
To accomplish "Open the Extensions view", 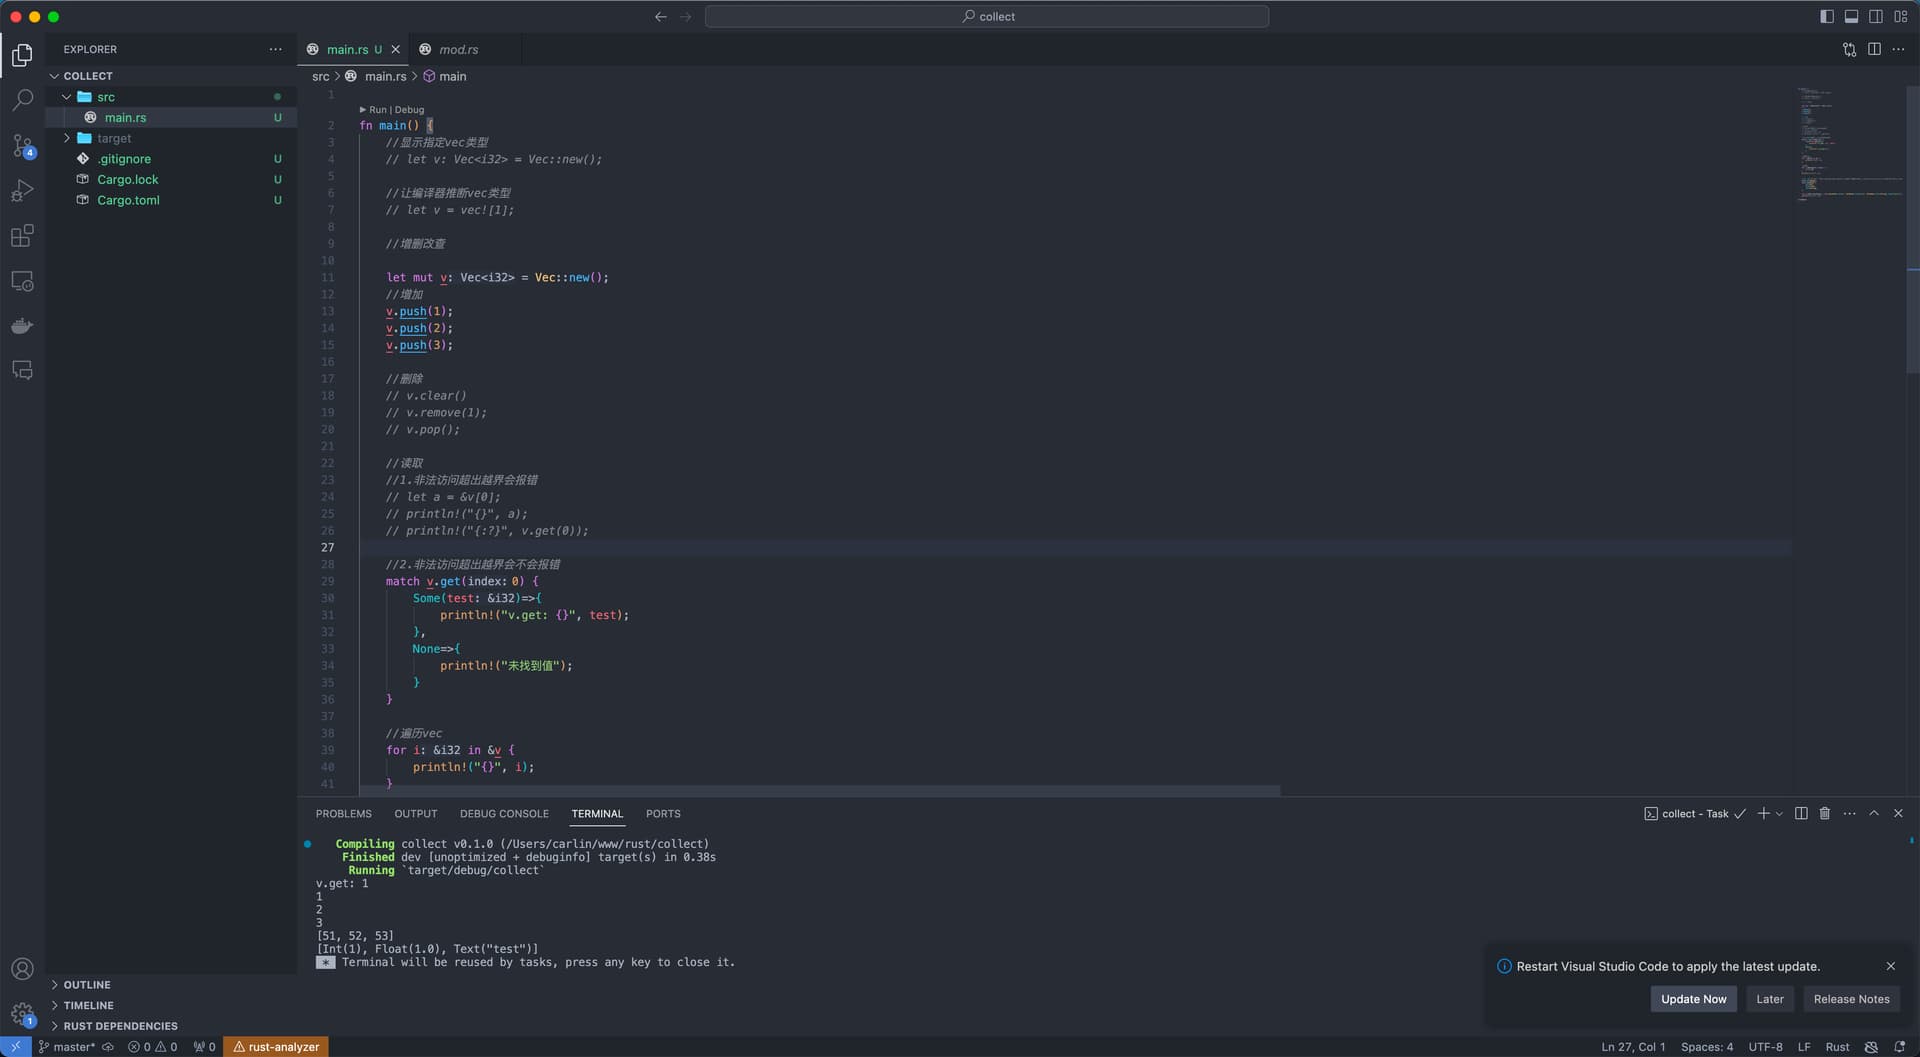I will click(x=22, y=236).
